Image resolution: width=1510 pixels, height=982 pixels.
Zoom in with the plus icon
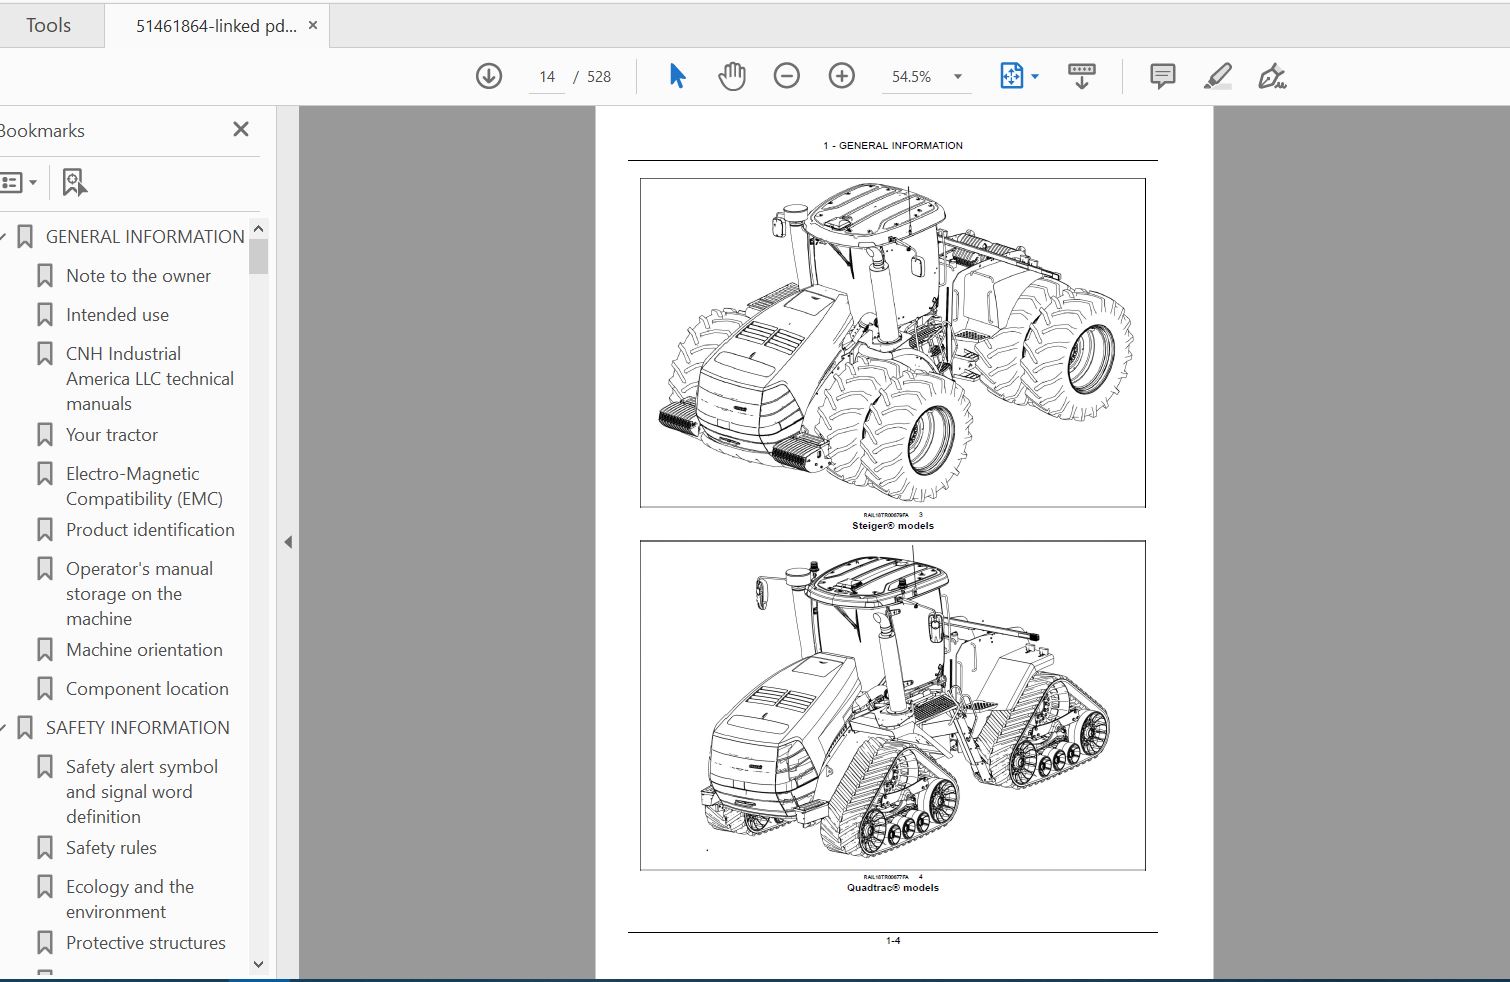pos(842,76)
